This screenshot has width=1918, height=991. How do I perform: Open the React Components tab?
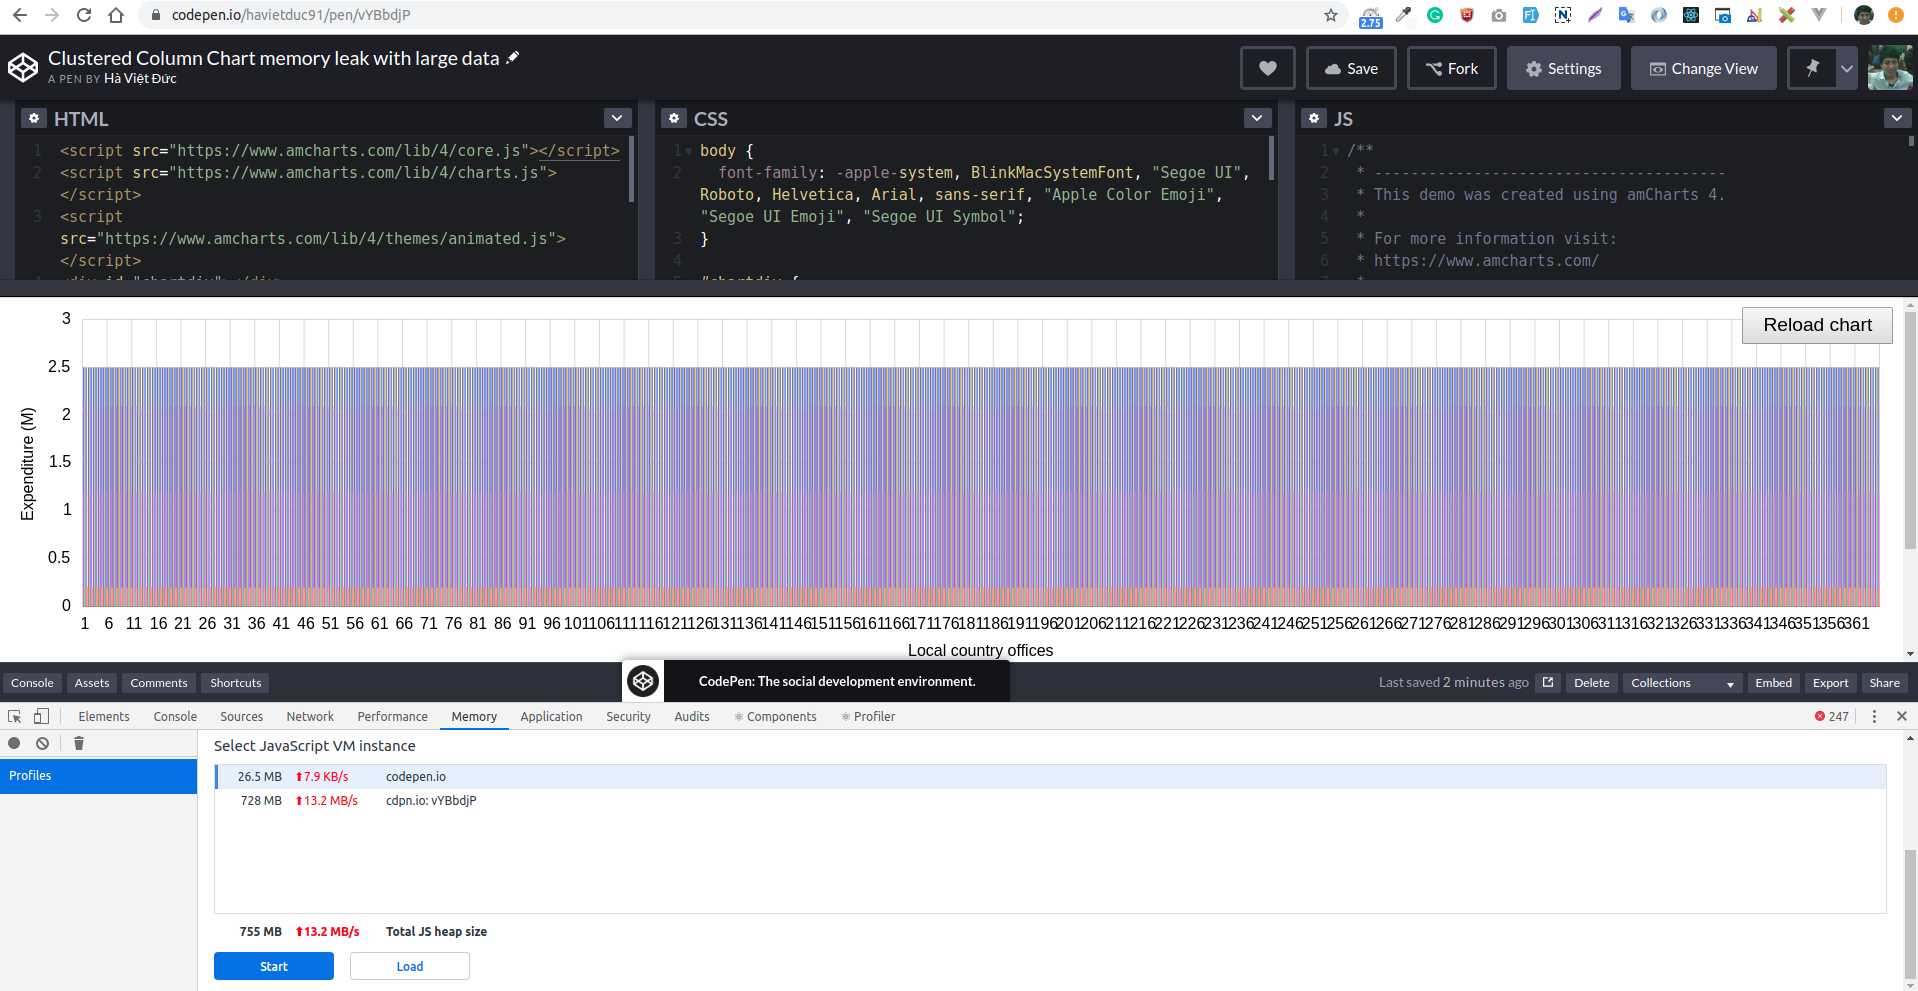[x=776, y=716]
